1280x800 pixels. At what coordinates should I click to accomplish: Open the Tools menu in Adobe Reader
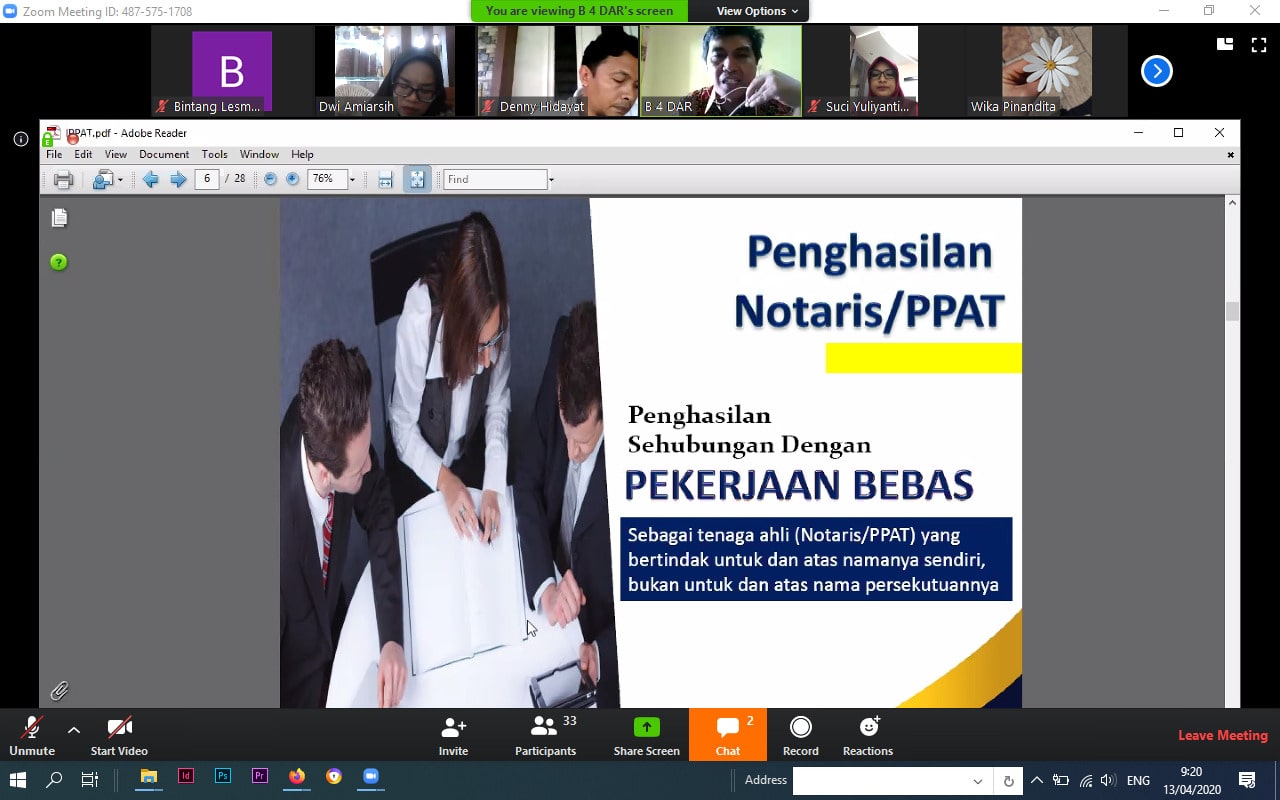point(214,154)
